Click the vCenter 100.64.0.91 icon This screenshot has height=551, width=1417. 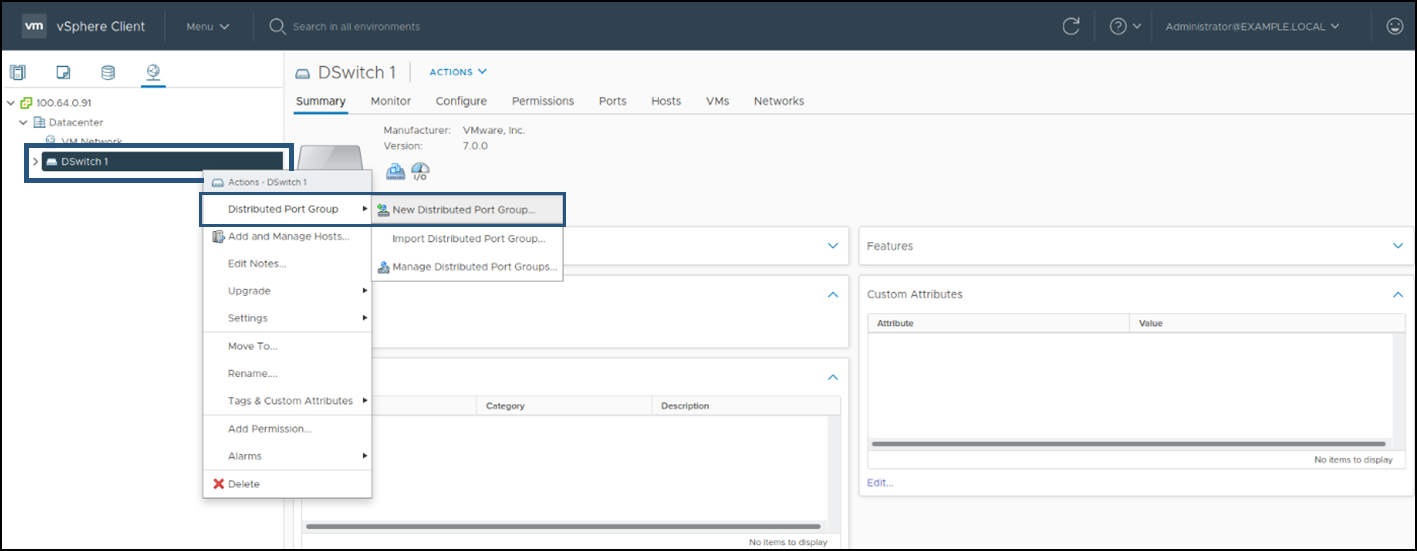click(x=26, y=102)
